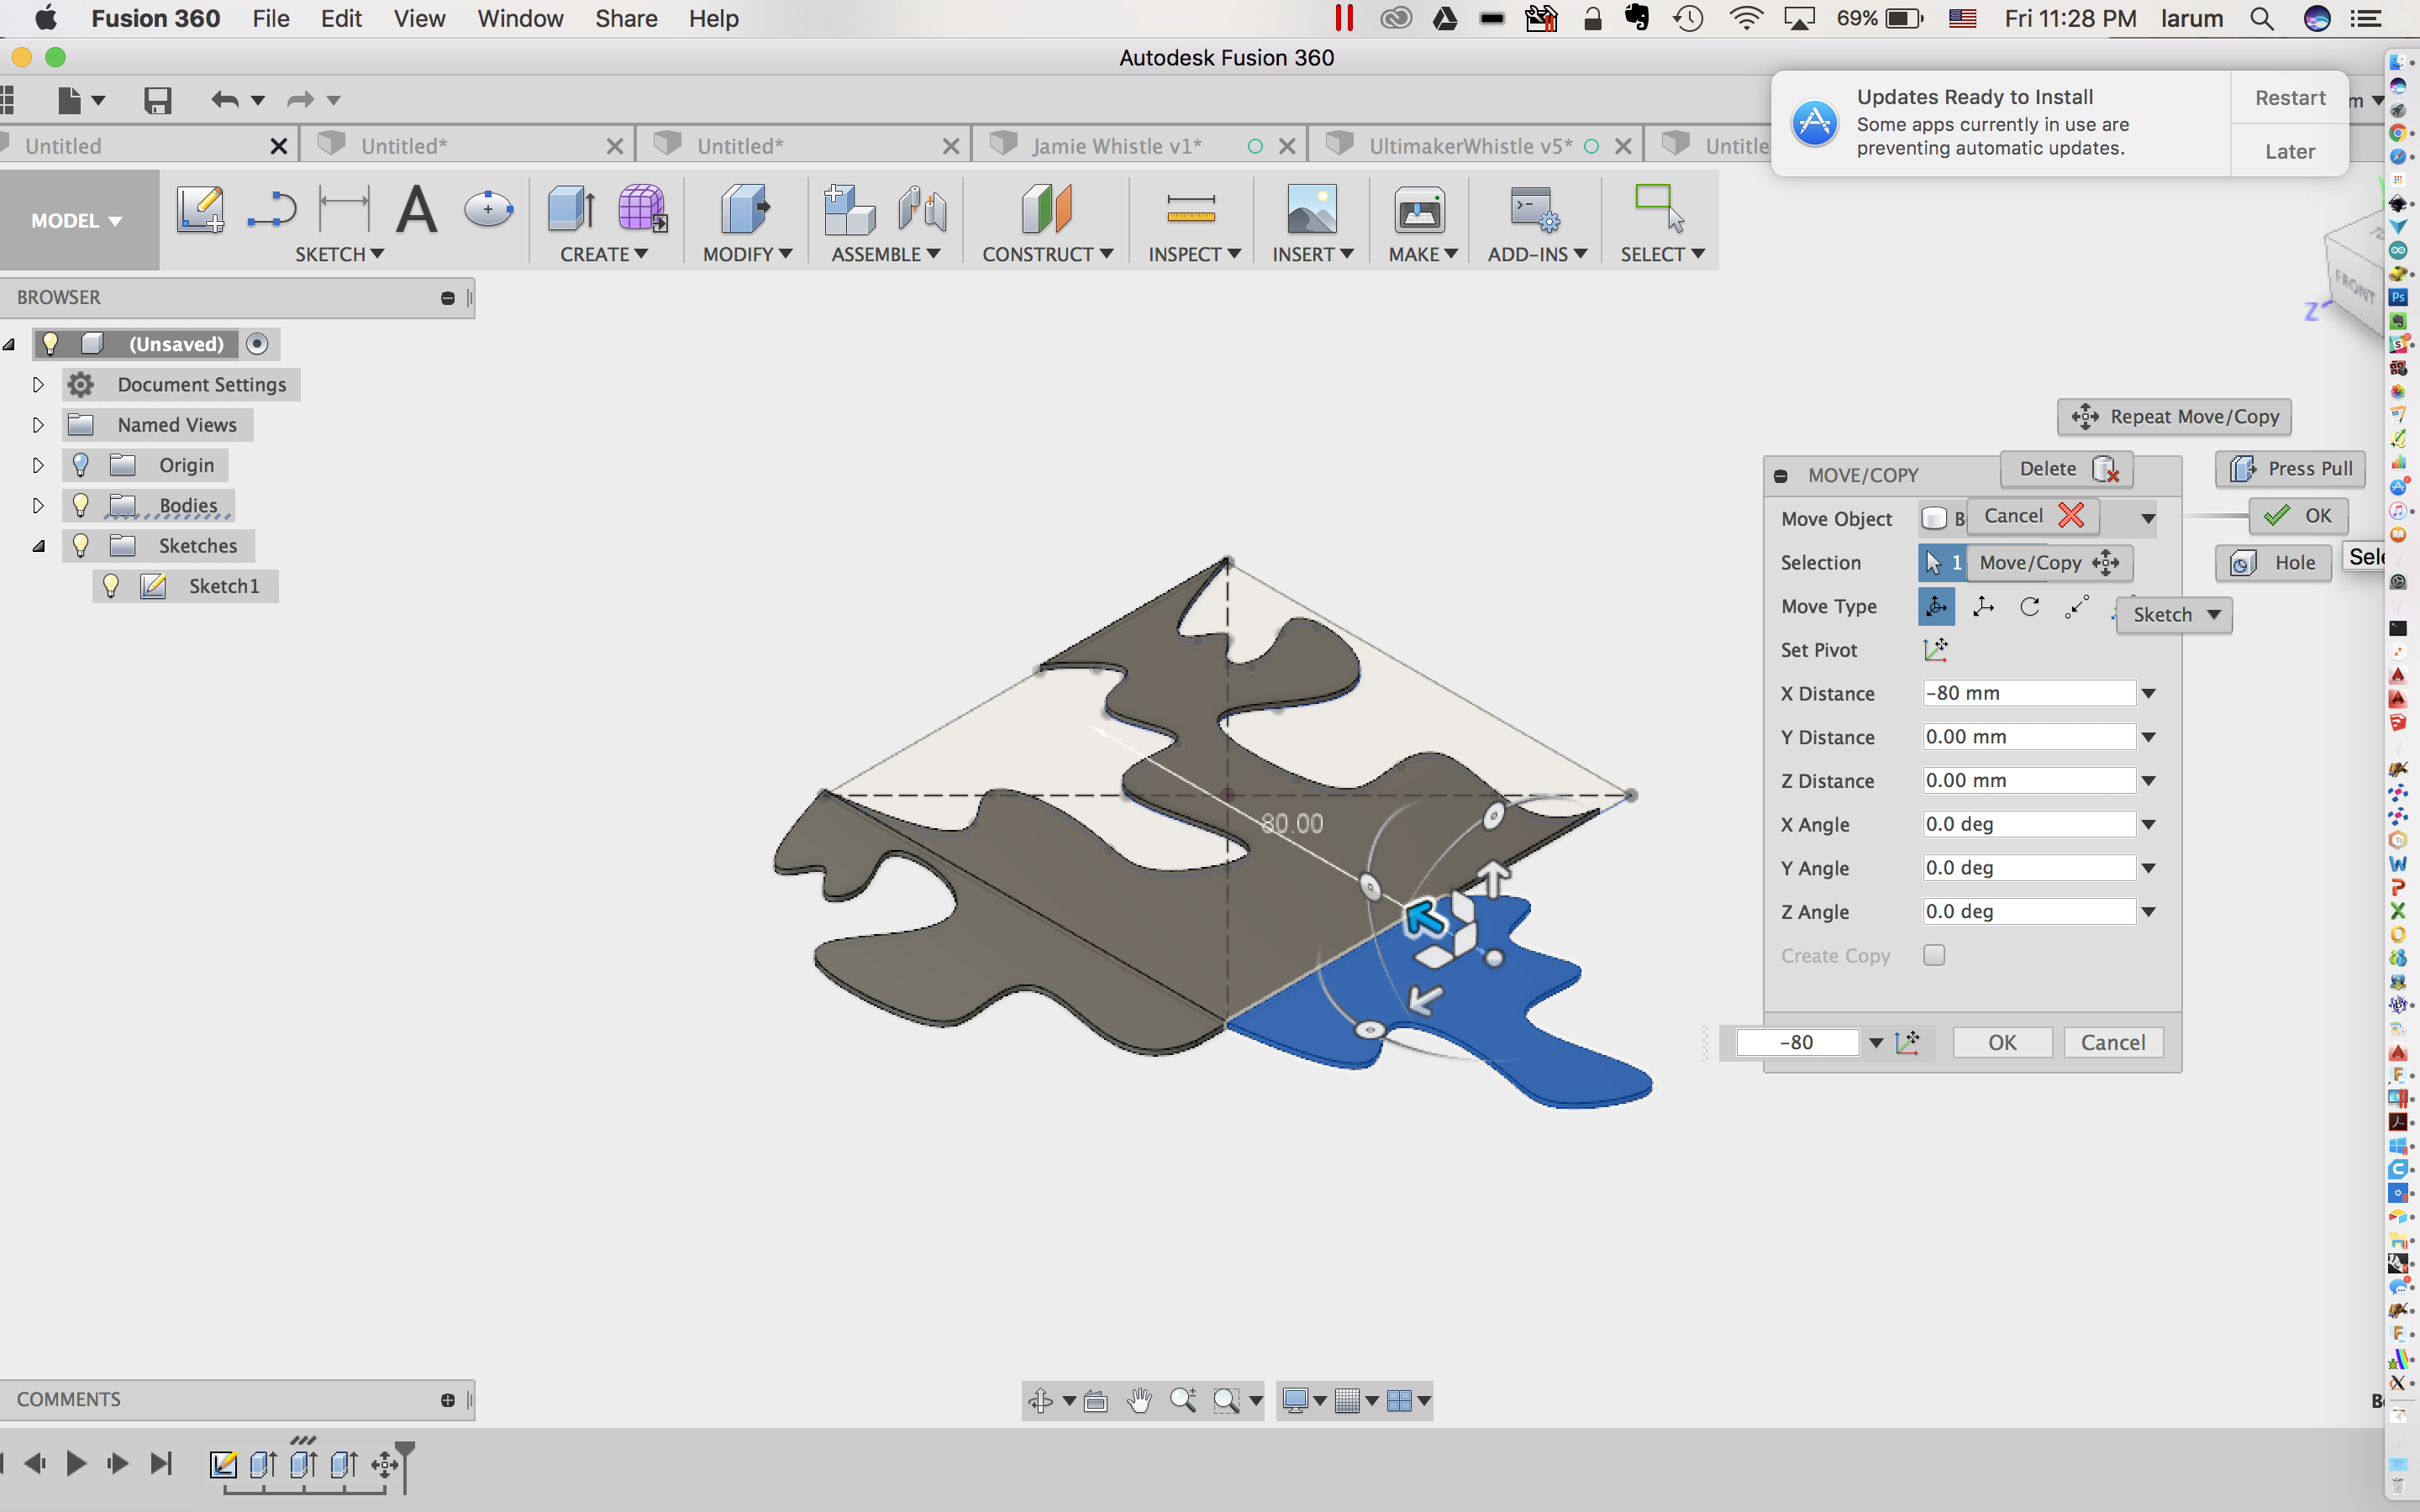2420x1512 pixels.
Task: Choose the Sketch Dimension tool
Action: point(343,209)
